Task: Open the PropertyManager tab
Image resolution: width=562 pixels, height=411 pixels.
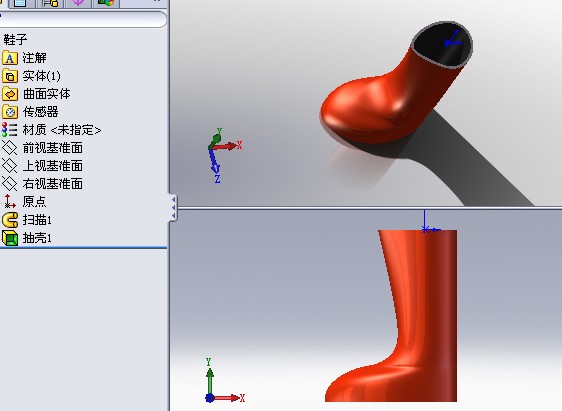Action: pos(21,3)
